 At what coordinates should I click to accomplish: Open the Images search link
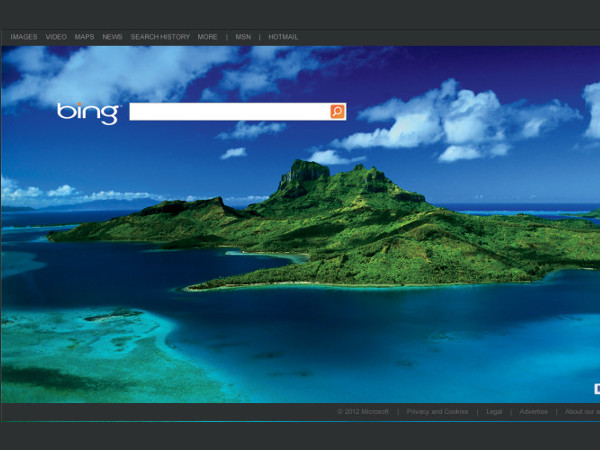point(24,37)
